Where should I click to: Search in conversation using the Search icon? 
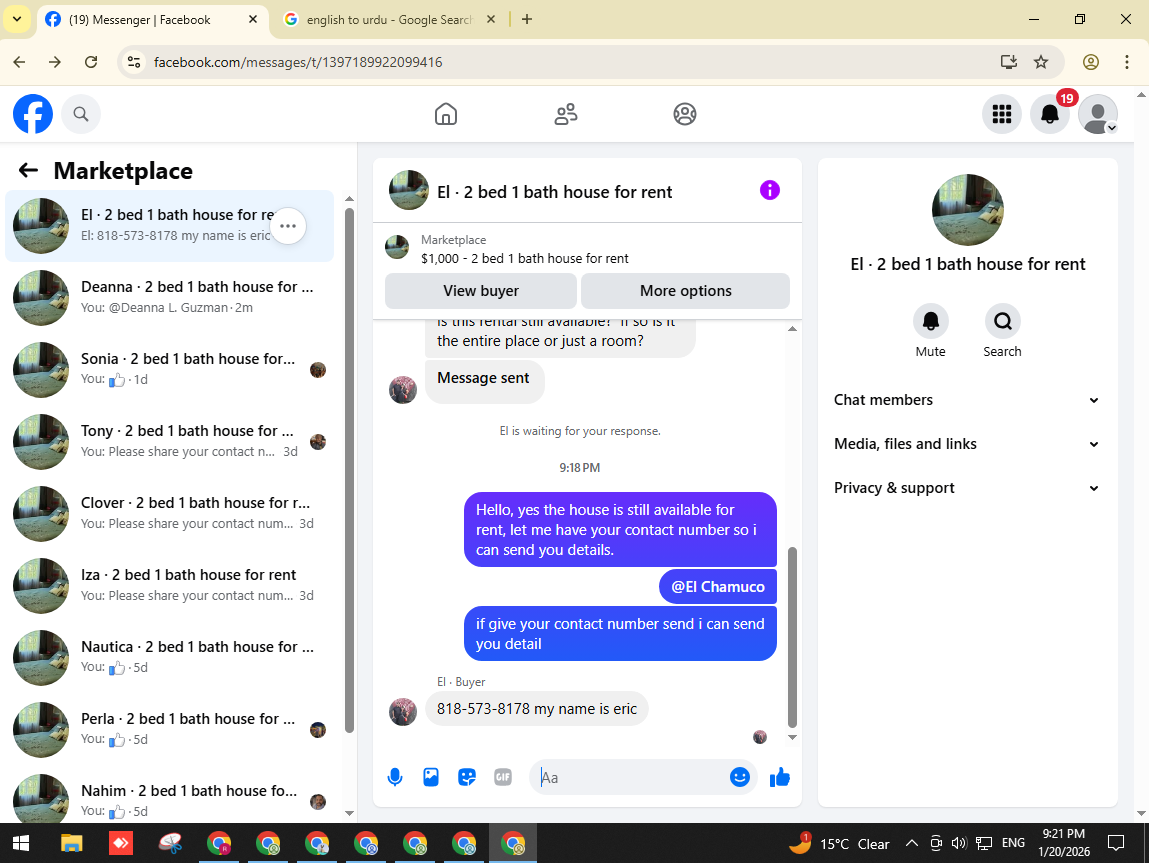click(1002, 321)
